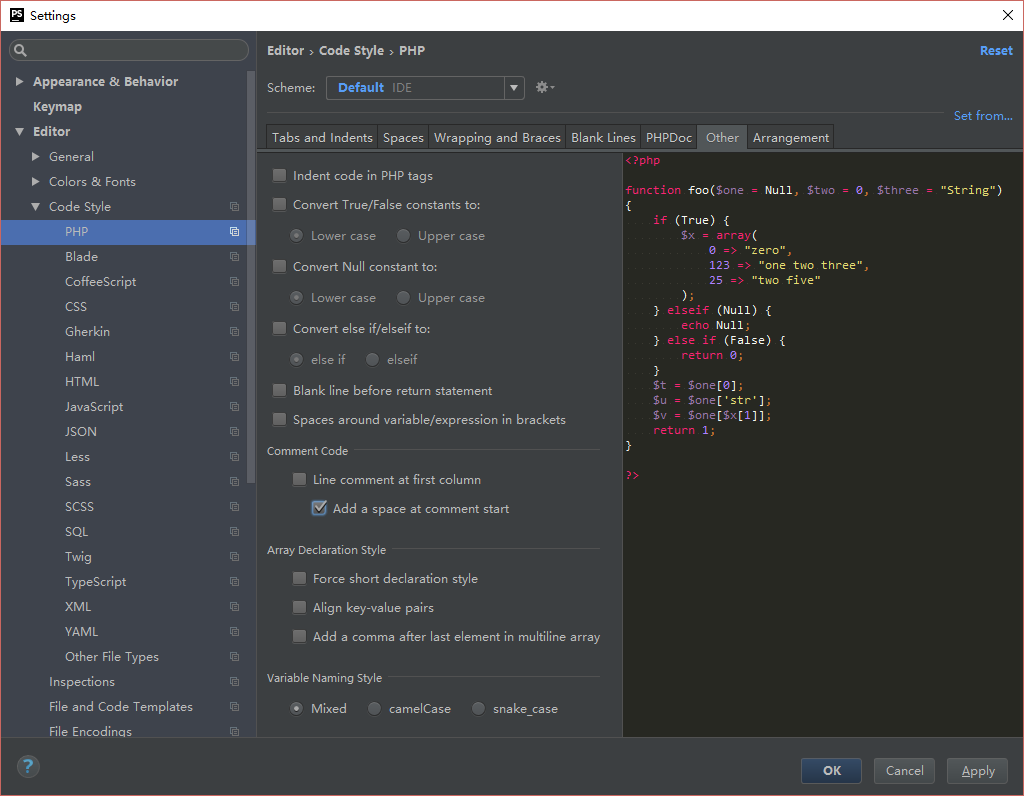Click the project icon beside Sass

coord(234,482)
